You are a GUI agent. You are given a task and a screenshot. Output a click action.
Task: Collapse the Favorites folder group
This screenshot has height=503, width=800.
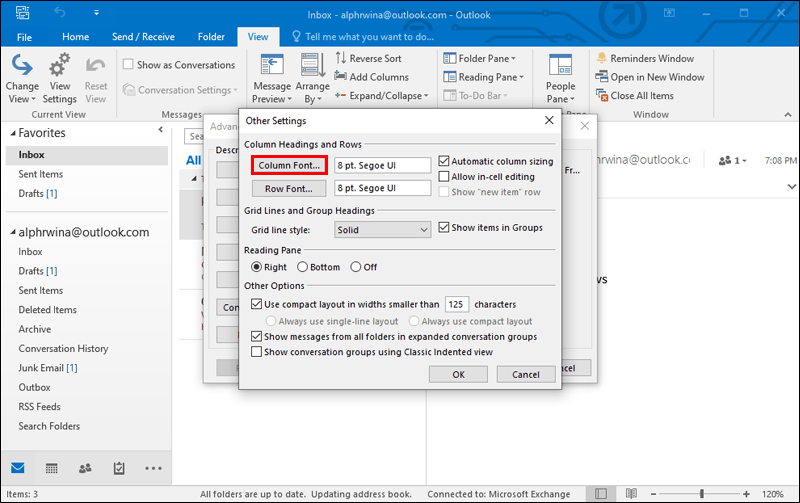point(13,133)
